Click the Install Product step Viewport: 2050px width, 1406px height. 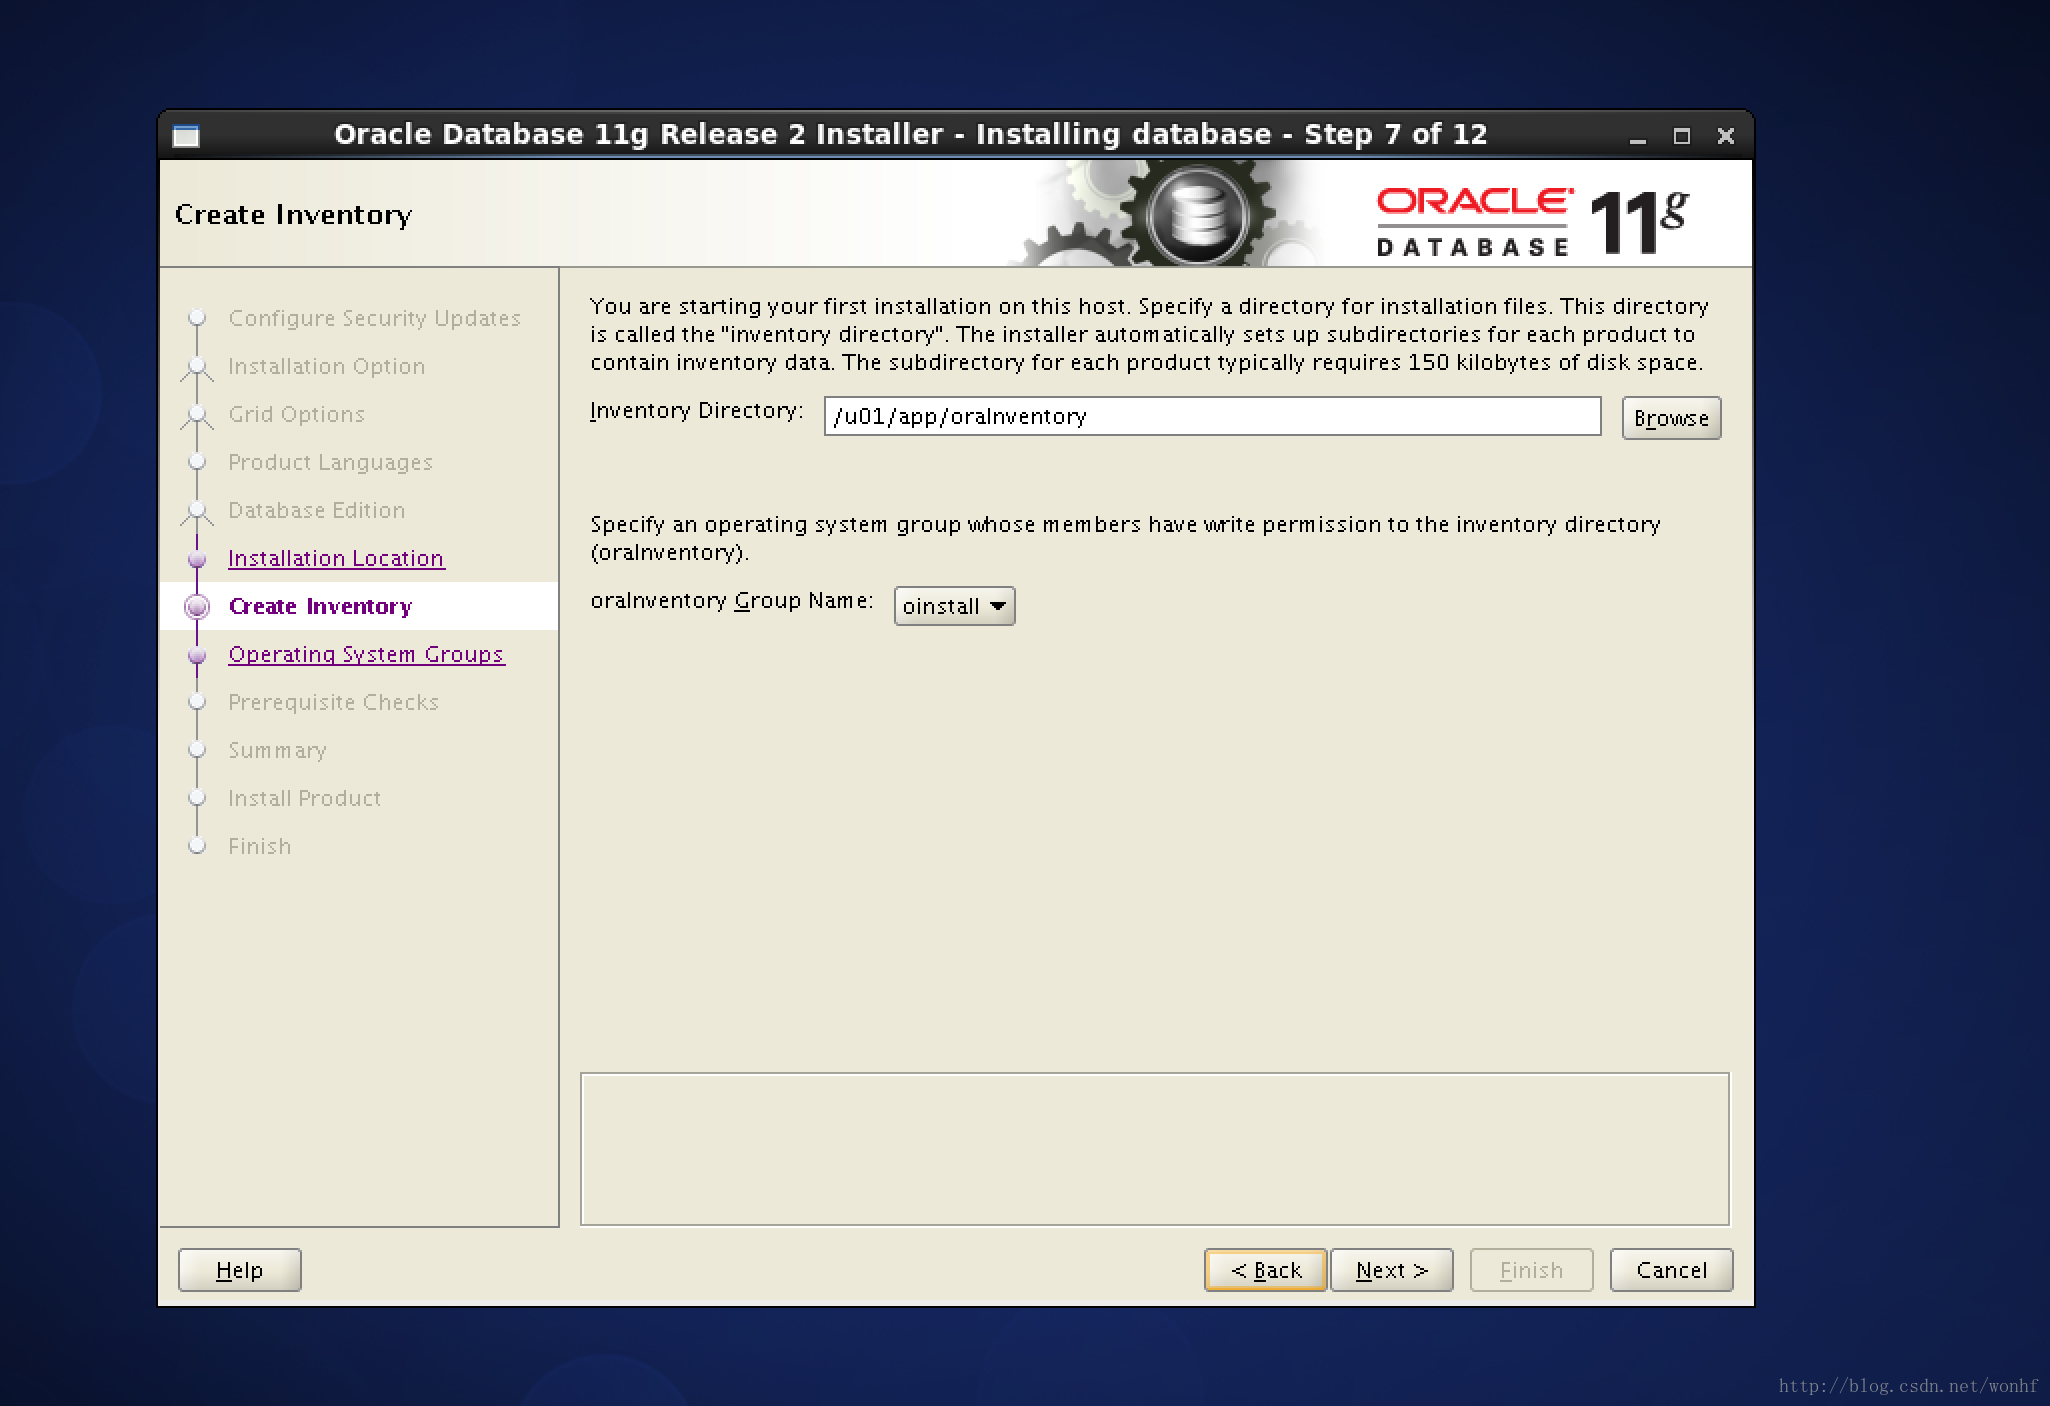pos(304,798)
